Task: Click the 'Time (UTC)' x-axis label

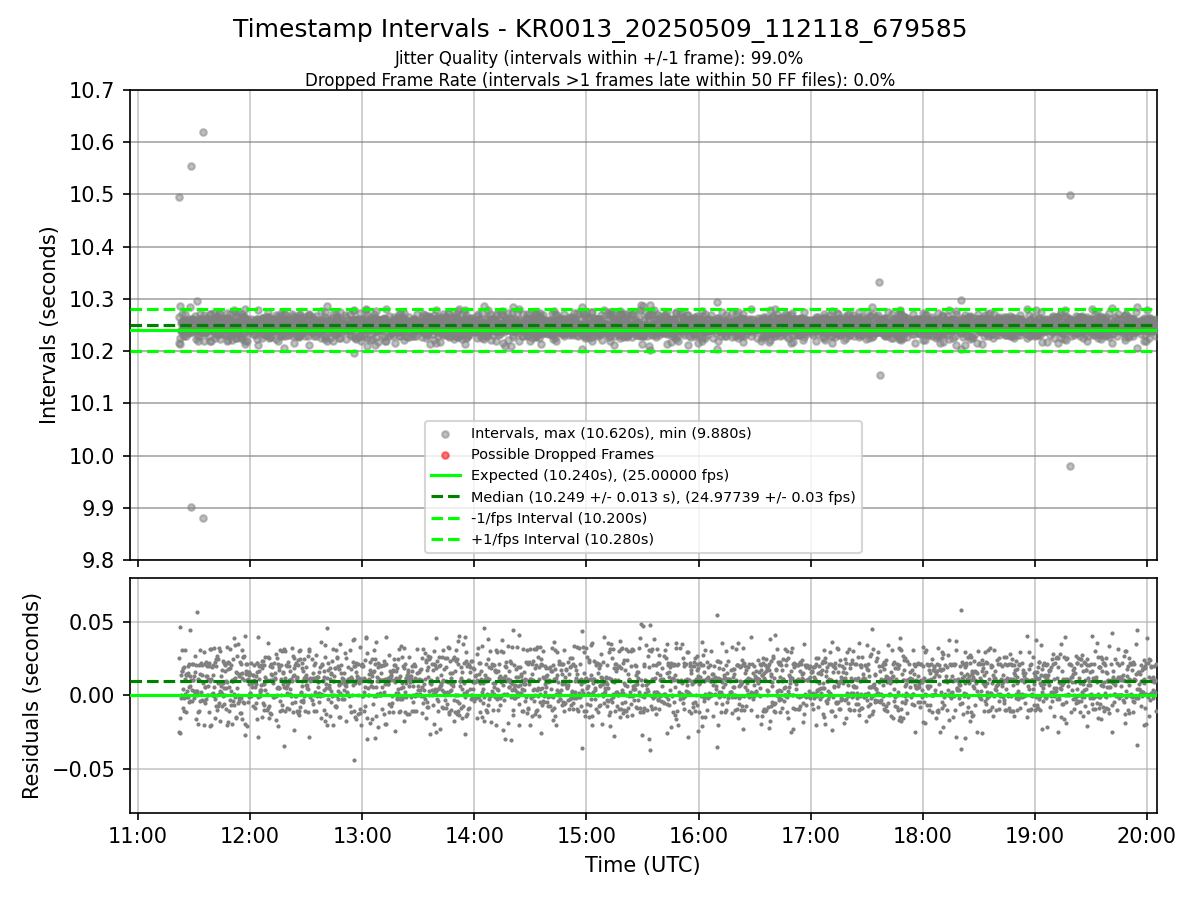Action: pyautogui.click(x=643, y=865)
